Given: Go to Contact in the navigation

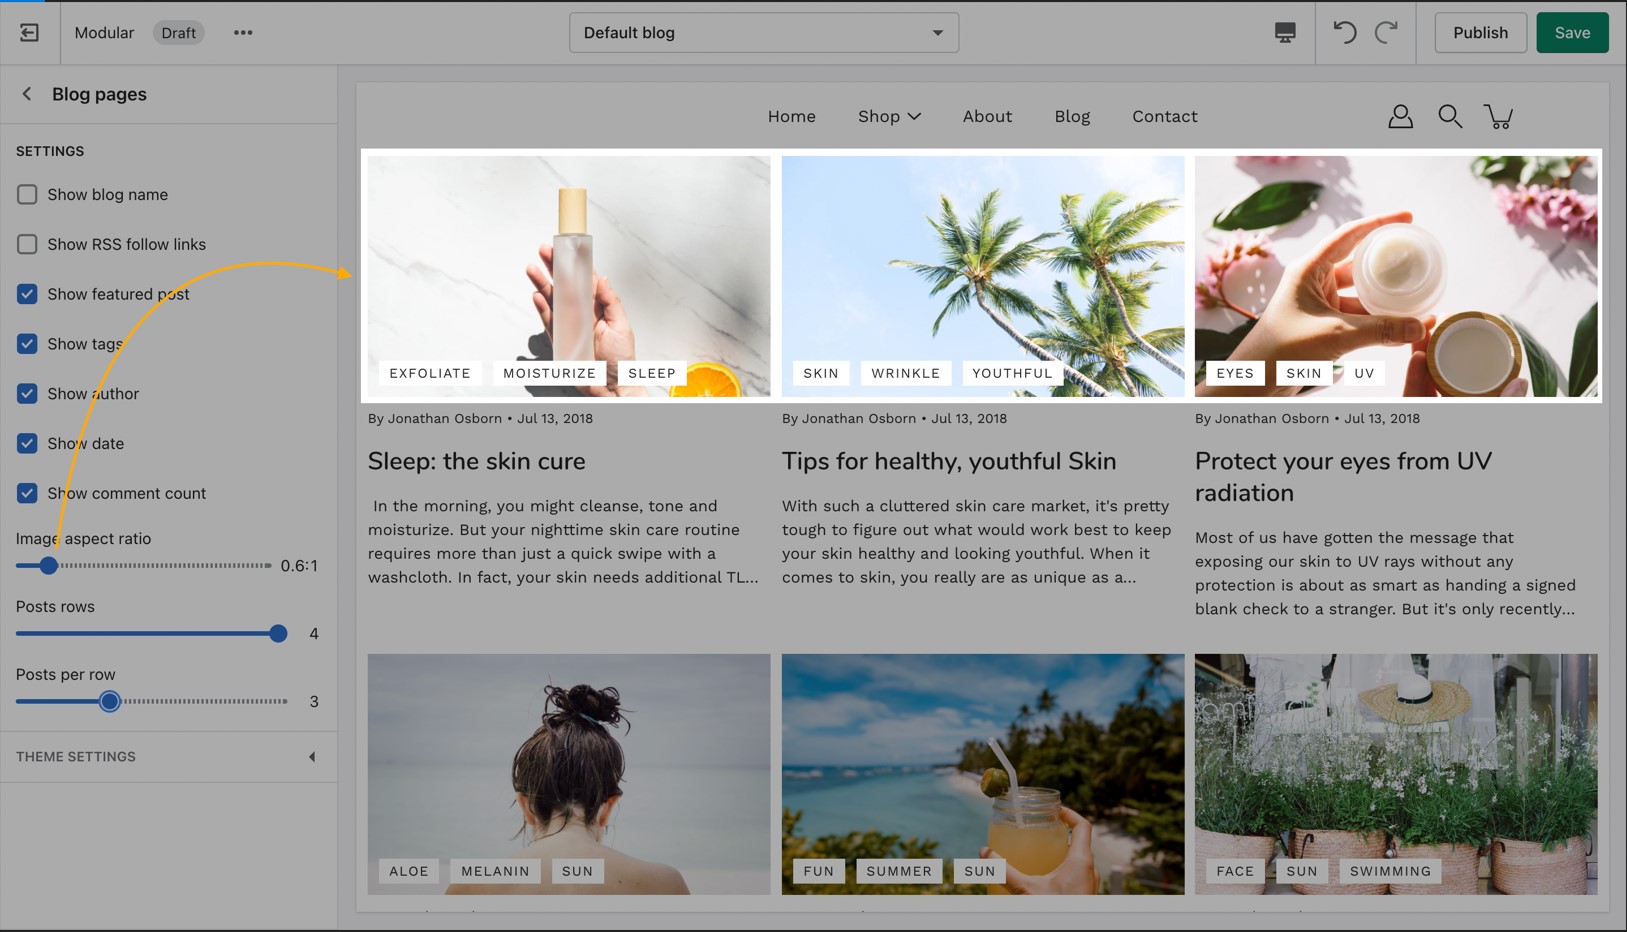Looking at the screenshot, I should (1164, 117).
